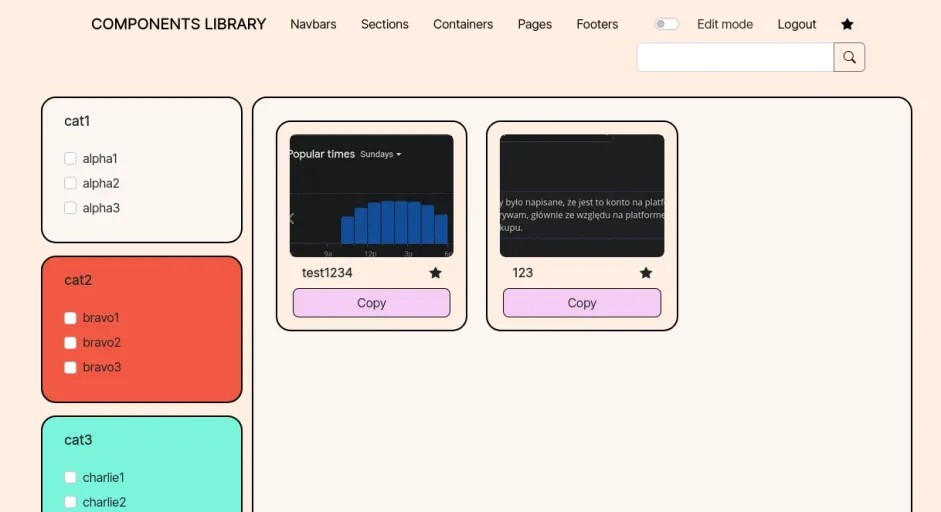Open the Footers nav item
Viewport: 941px width, 512px height.
click(597, 24)
